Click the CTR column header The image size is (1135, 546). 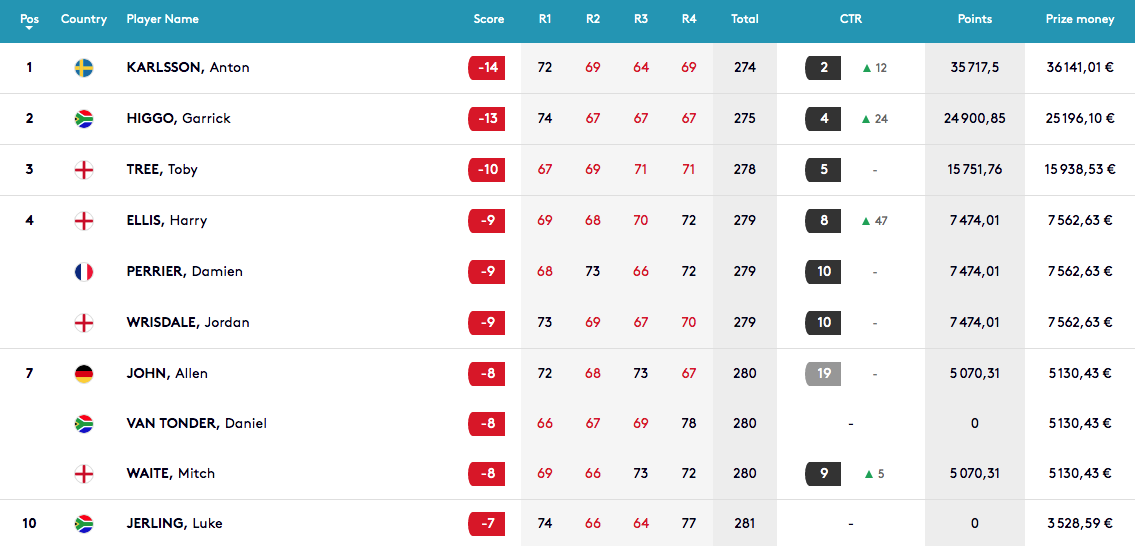(x=851, y=20)
